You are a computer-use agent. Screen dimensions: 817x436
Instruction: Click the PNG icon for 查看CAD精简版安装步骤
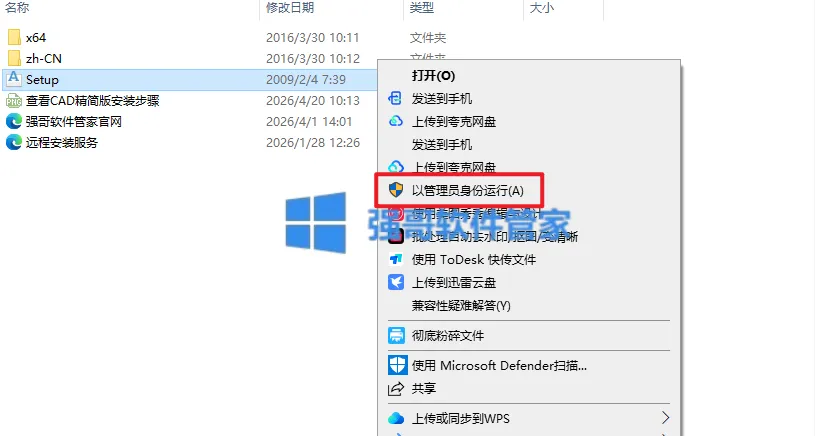pyautogui.click(x=14, y=101)
